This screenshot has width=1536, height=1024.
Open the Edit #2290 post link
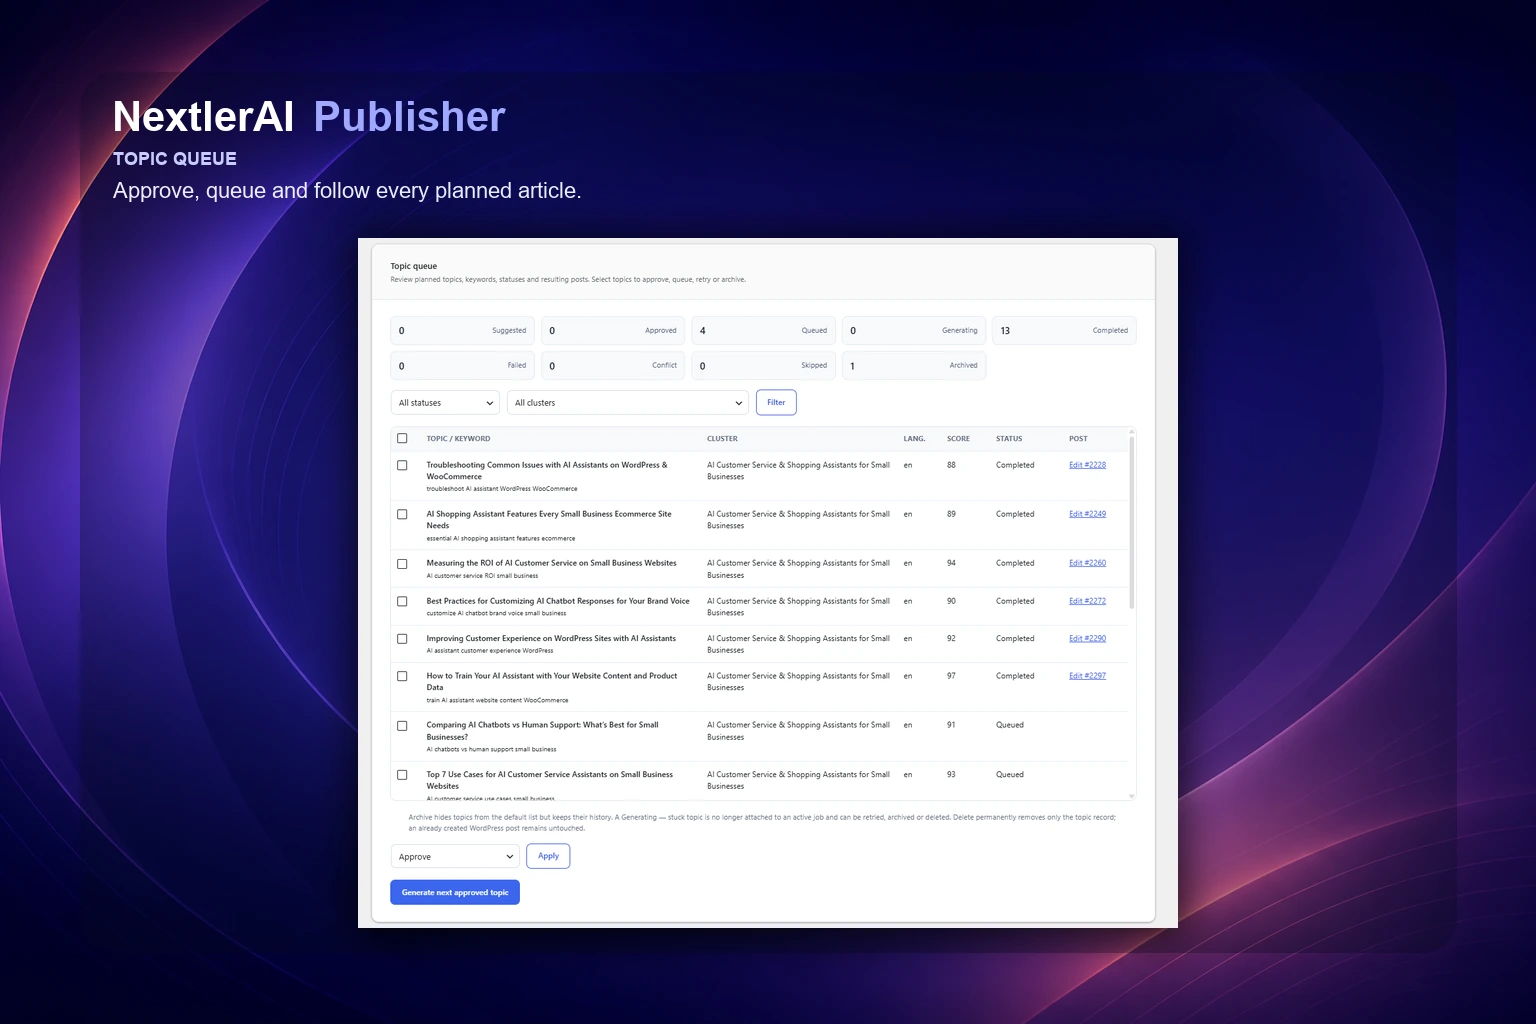click(x=1087, y=638)
